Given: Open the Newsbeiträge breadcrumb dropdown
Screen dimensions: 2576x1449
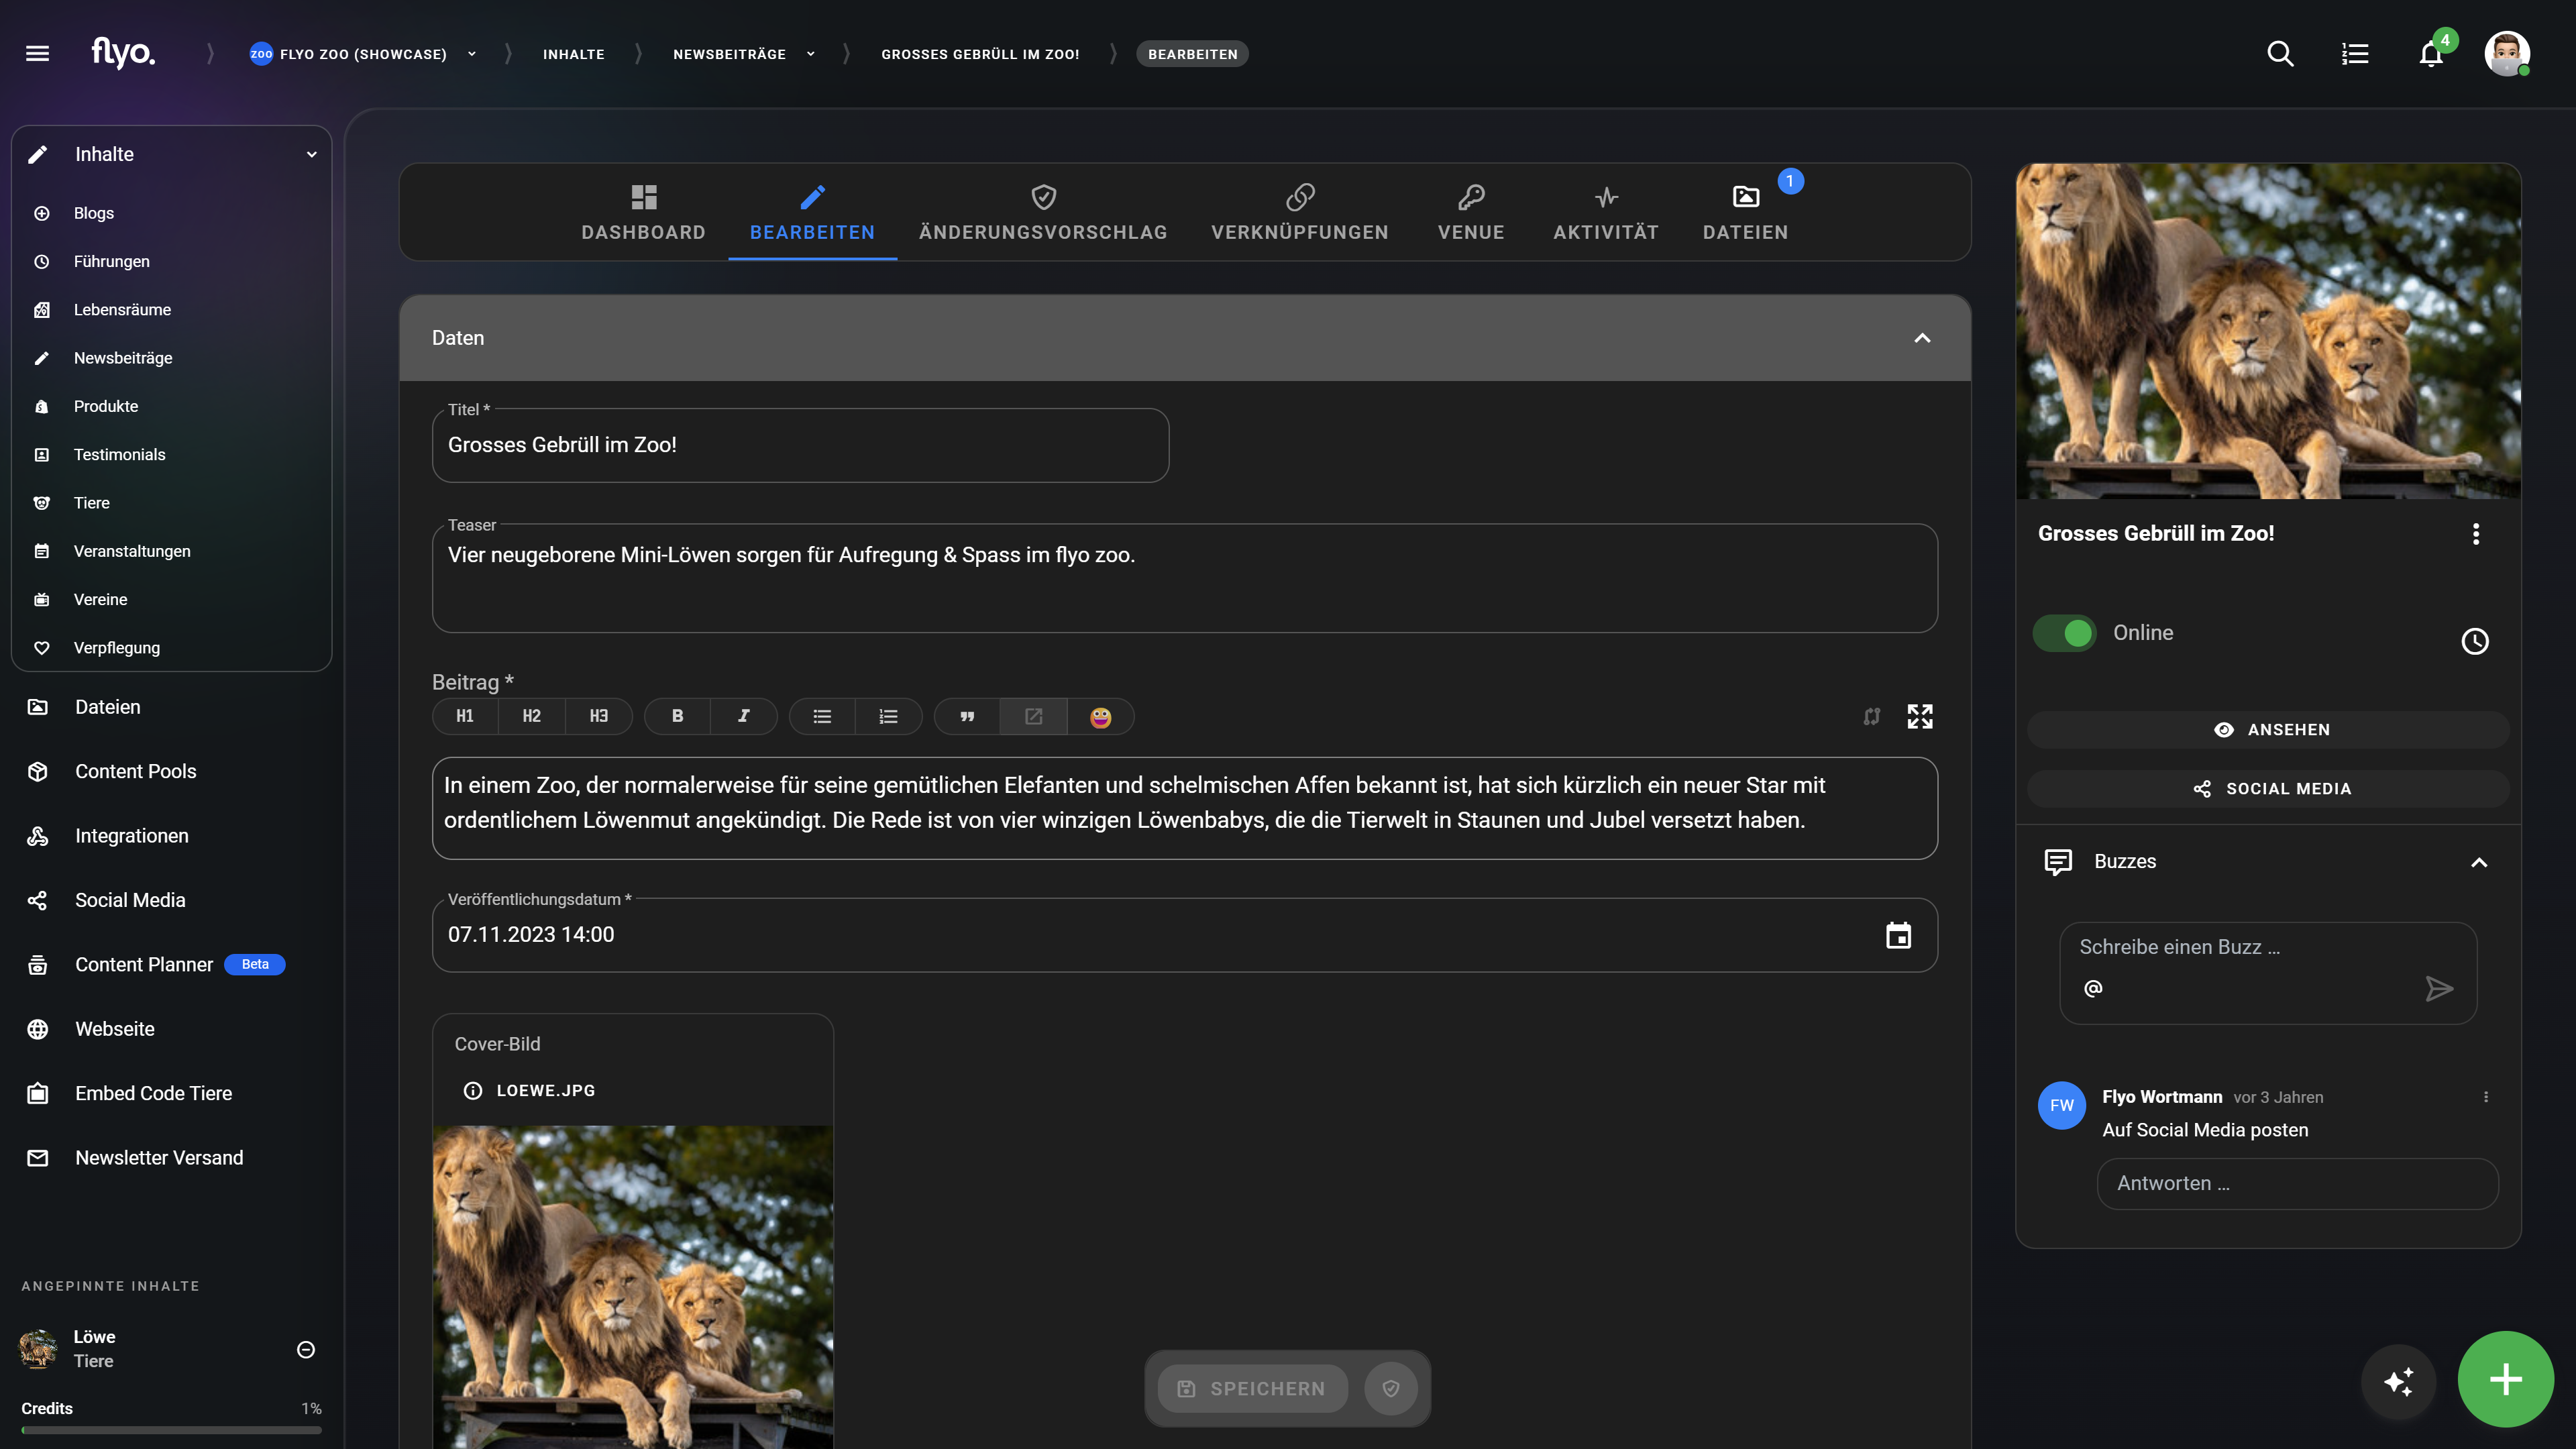Looking at the screenshot, I should click(x=811, y=54).
